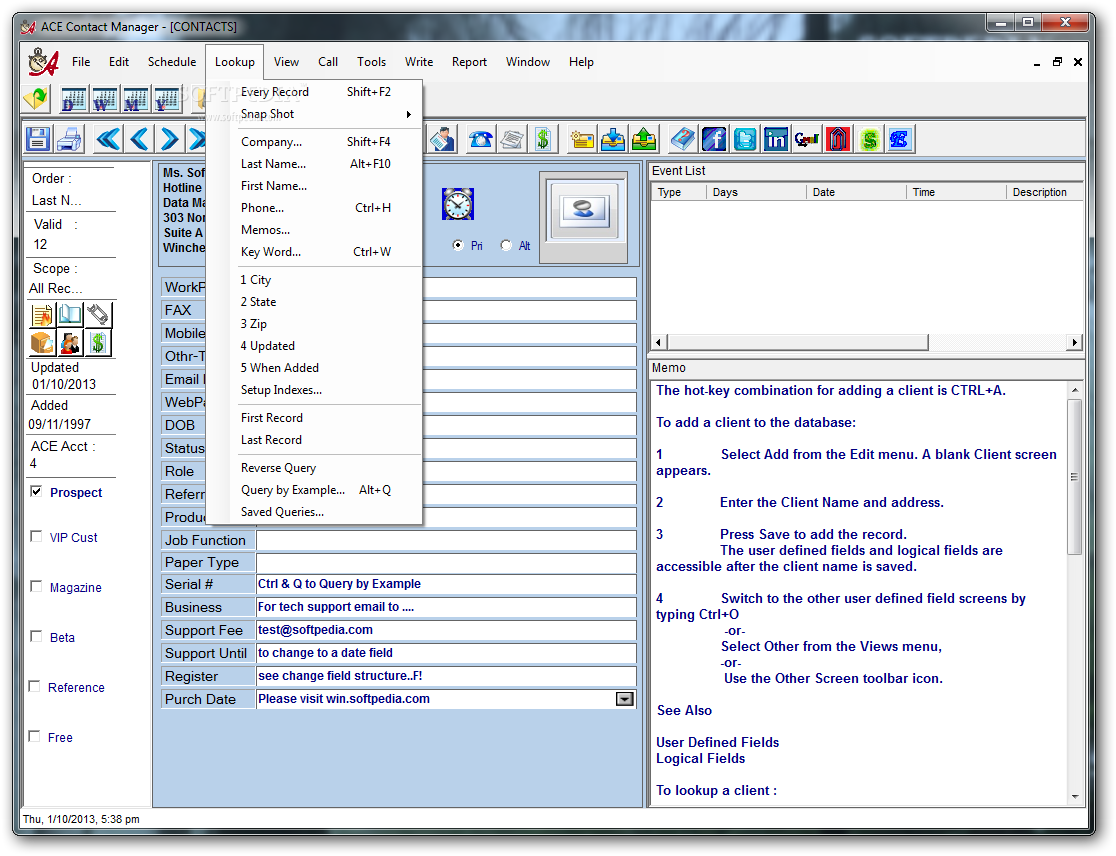
Task: Open the weekly calendar (W) icon
Action: pos(104,99)
